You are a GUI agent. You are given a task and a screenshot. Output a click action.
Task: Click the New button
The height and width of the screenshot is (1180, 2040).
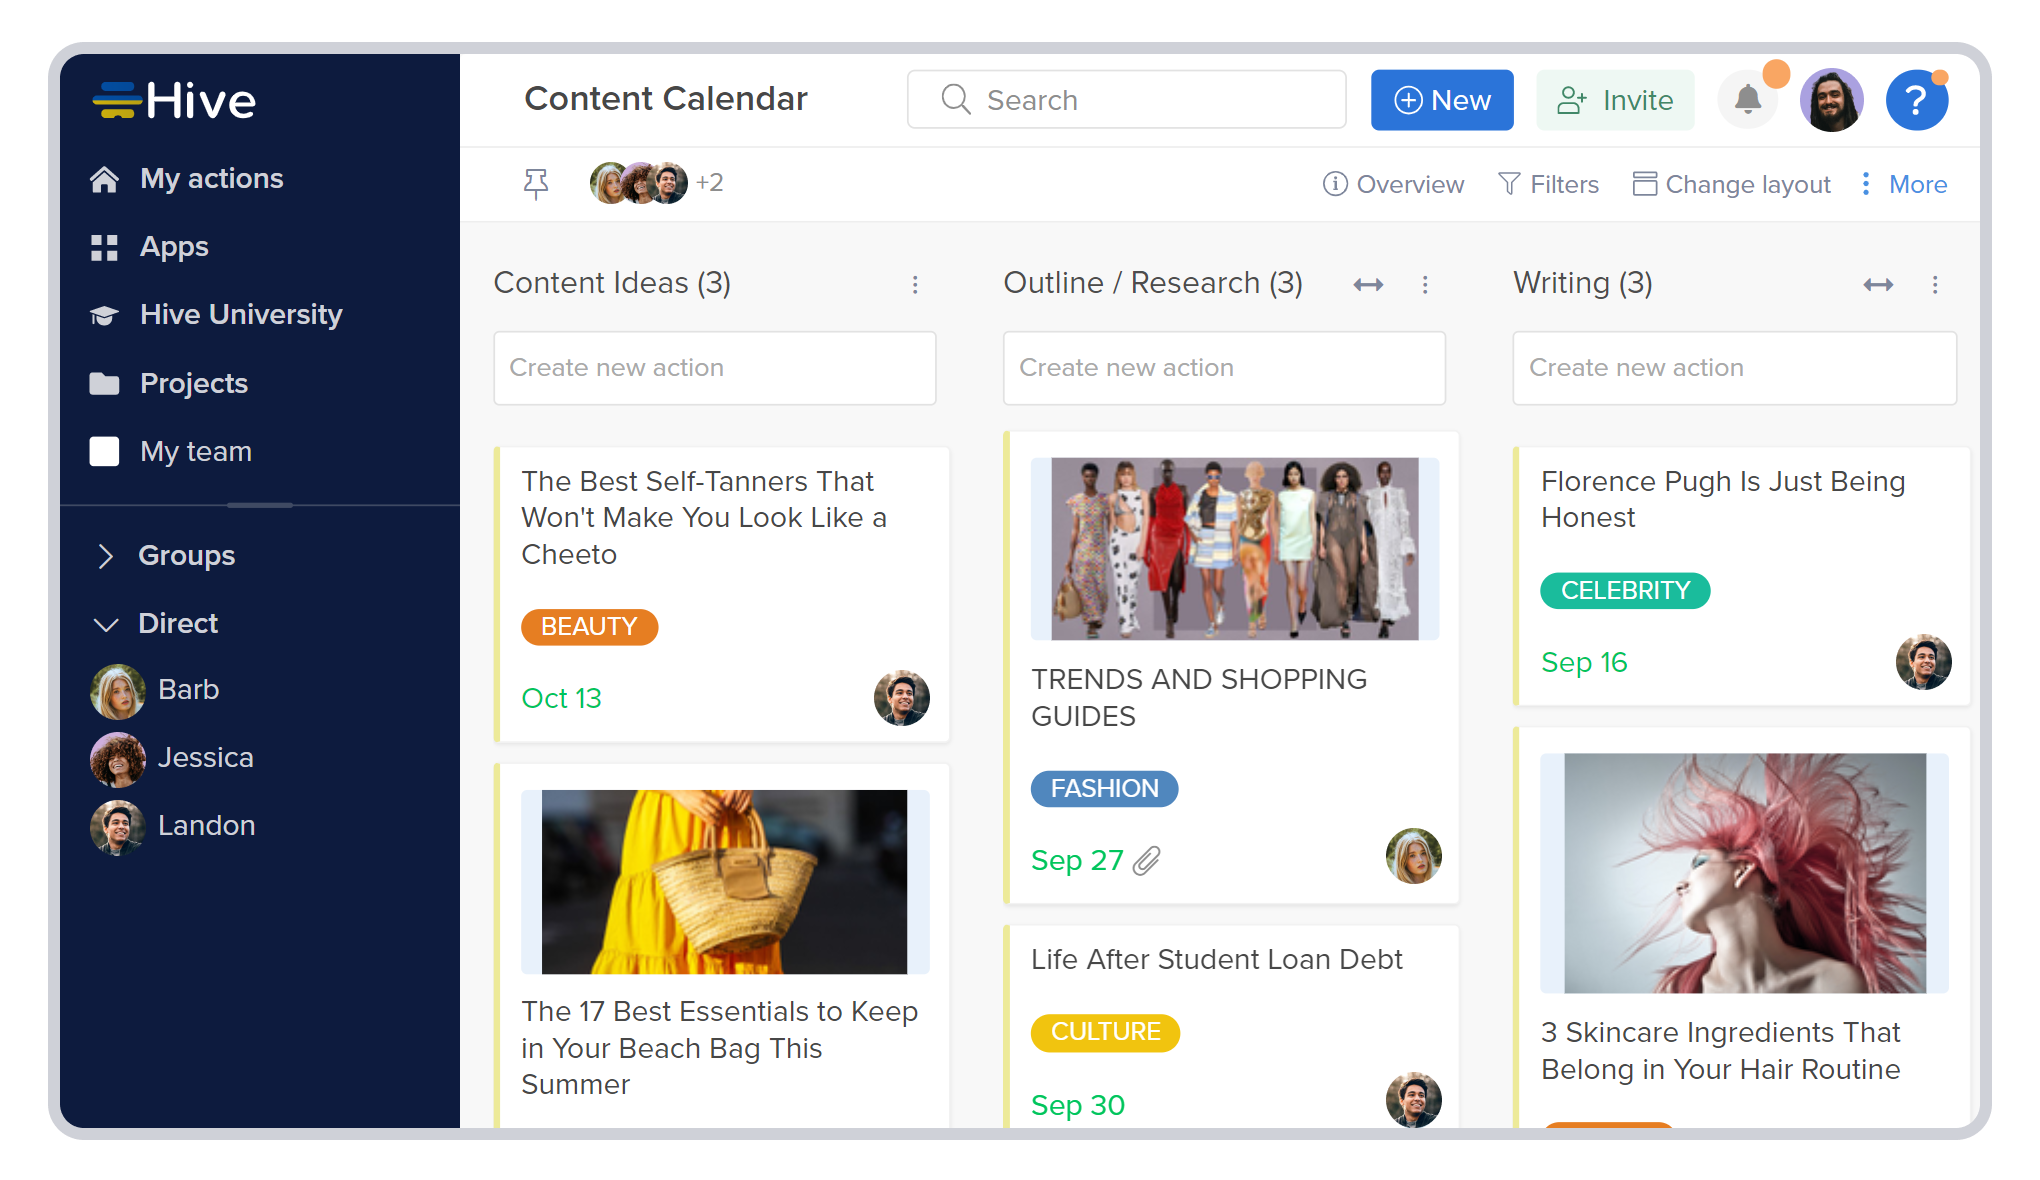pos(1442,100)
